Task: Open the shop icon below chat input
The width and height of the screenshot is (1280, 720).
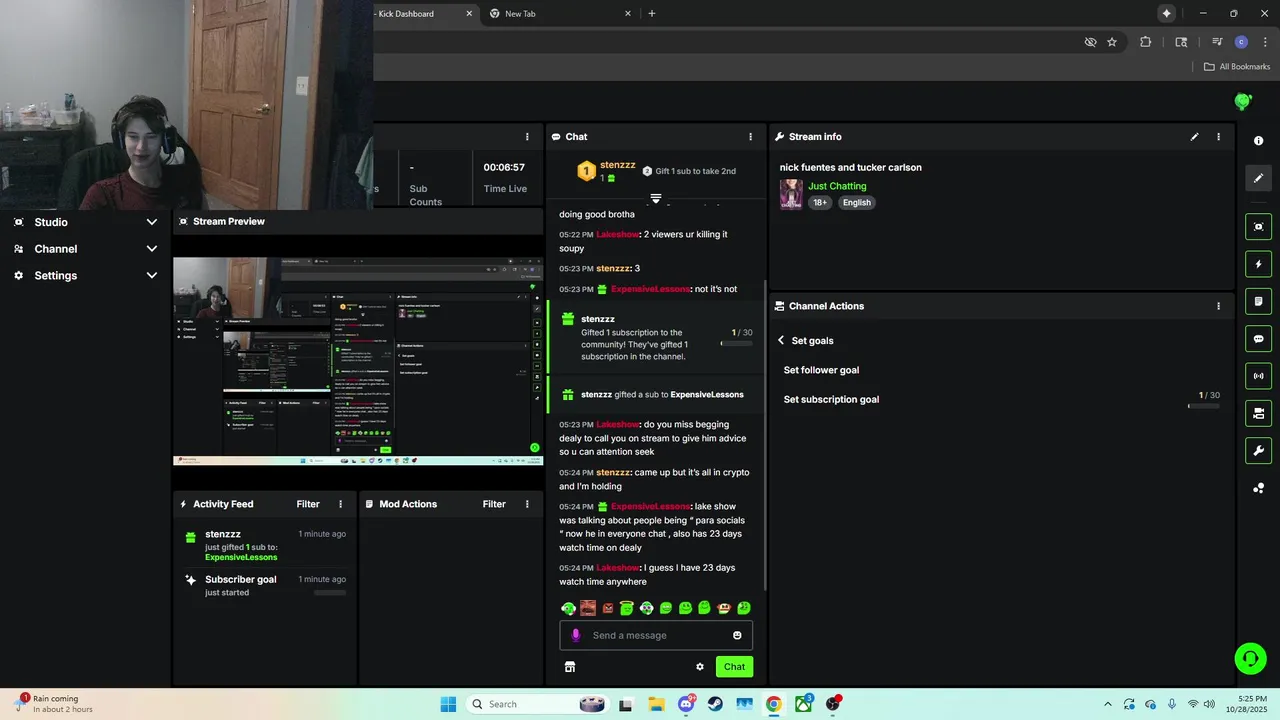Action: click(570, 667)
